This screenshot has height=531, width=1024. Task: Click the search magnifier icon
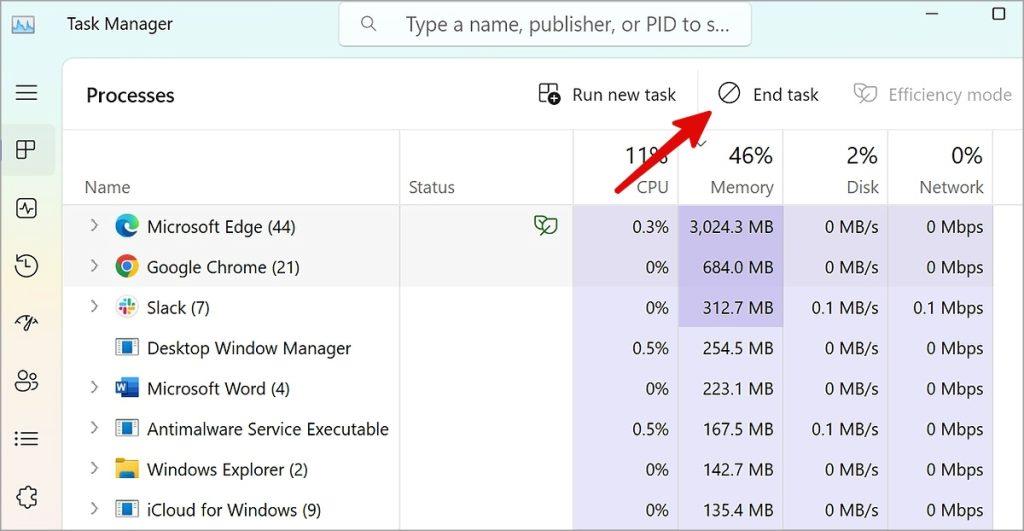click(x=368, y=24)
